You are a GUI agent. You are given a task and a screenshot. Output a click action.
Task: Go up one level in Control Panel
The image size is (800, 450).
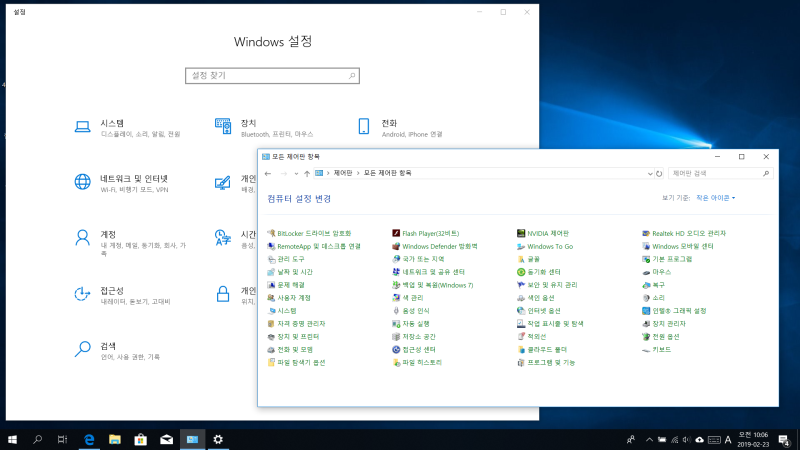(307, 173)
